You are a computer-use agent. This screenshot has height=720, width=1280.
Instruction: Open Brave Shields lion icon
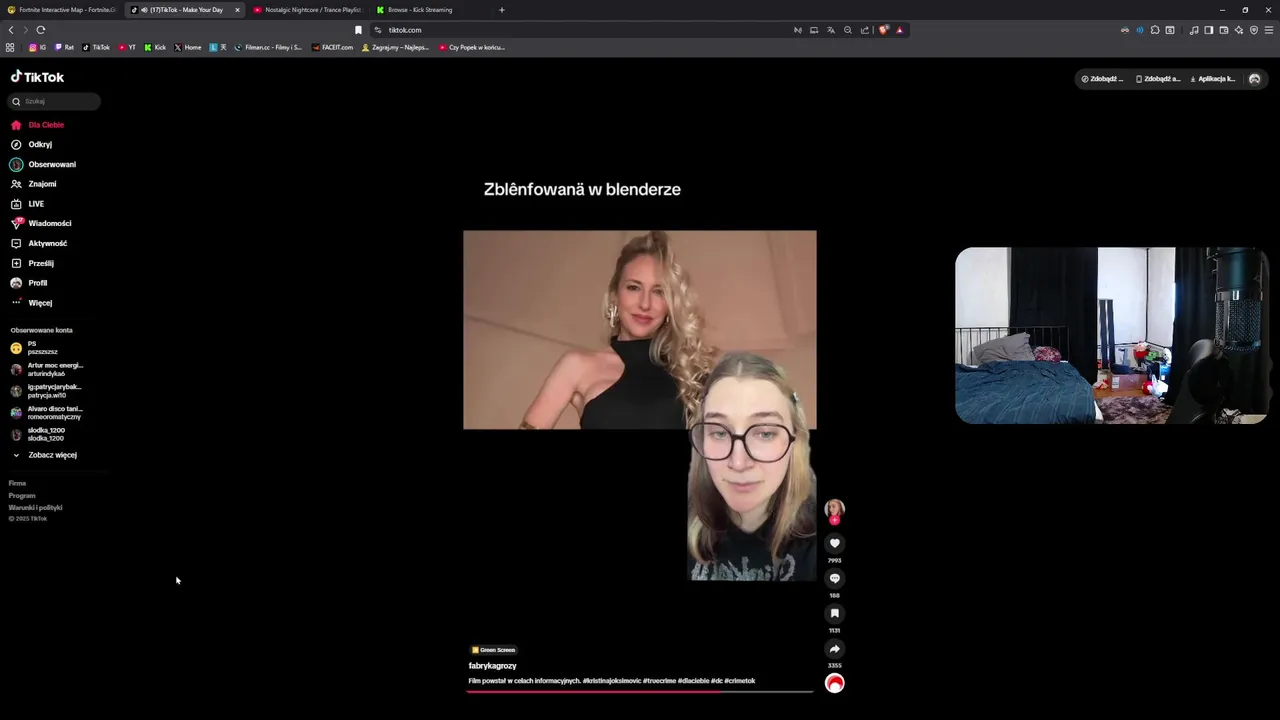click(883, 30)
